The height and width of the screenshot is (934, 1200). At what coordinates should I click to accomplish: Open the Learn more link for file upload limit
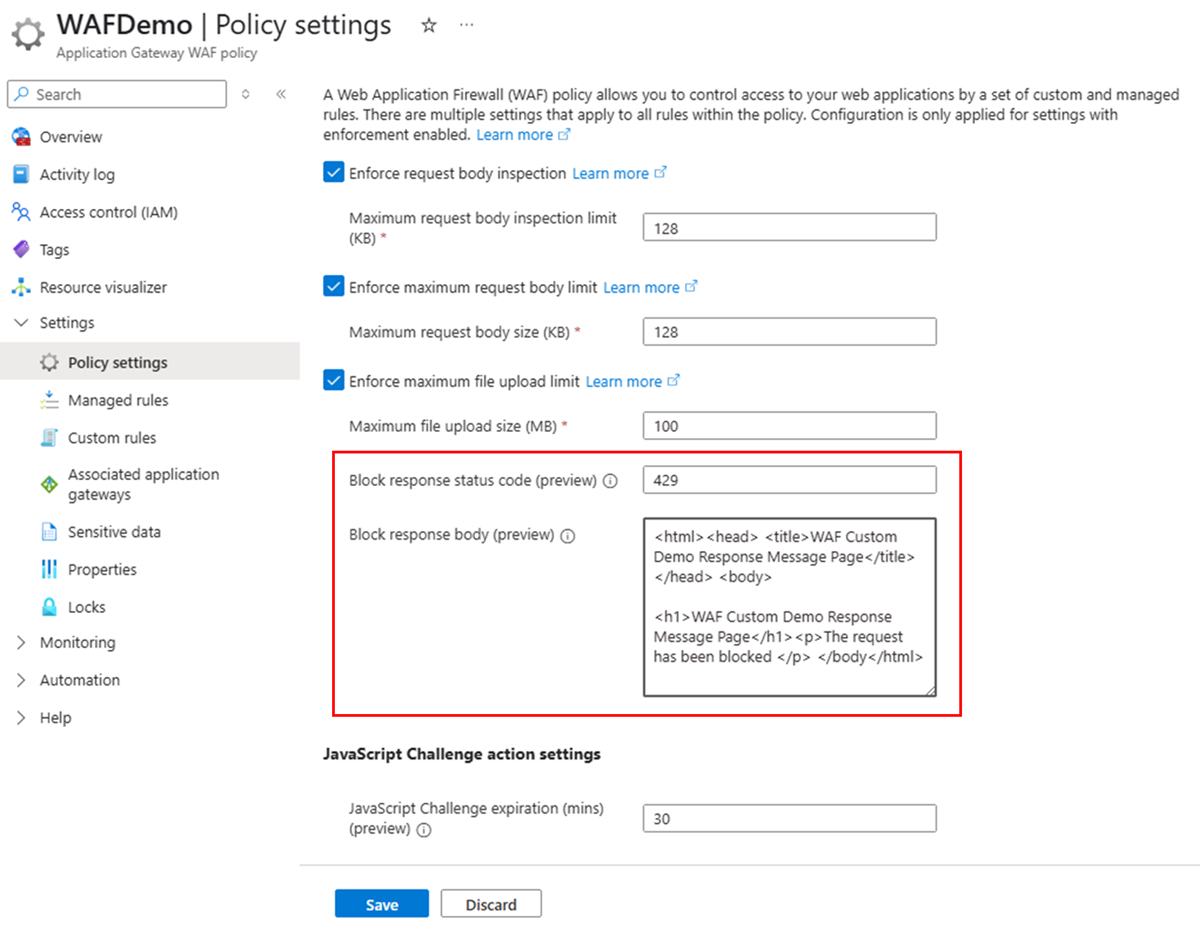coord(627,380)
